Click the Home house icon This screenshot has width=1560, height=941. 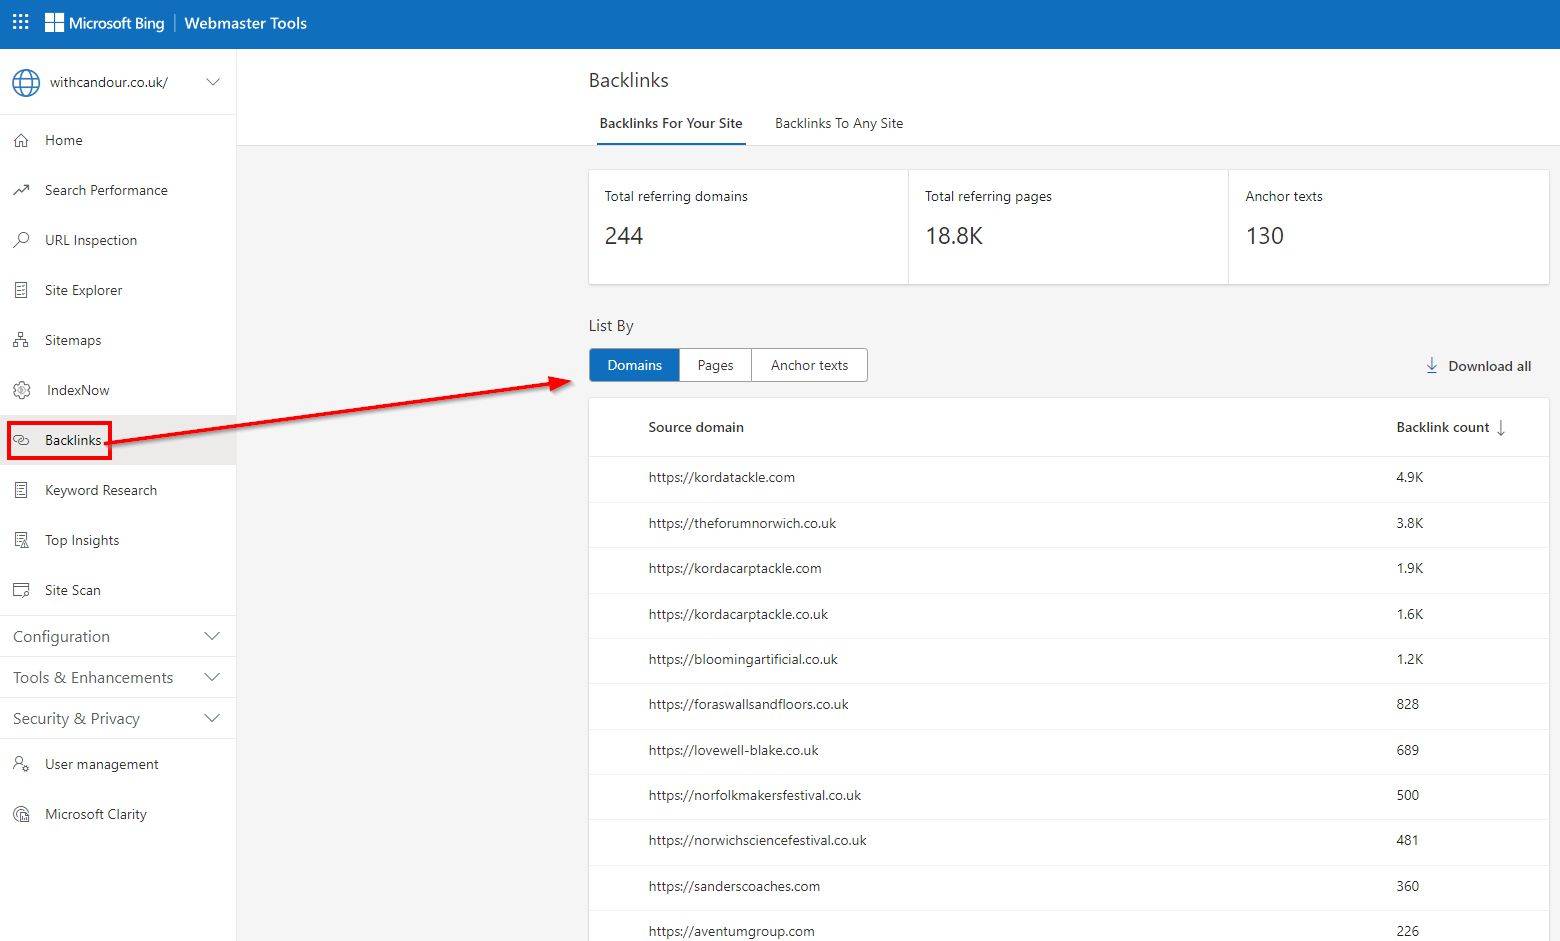[21, 140]
